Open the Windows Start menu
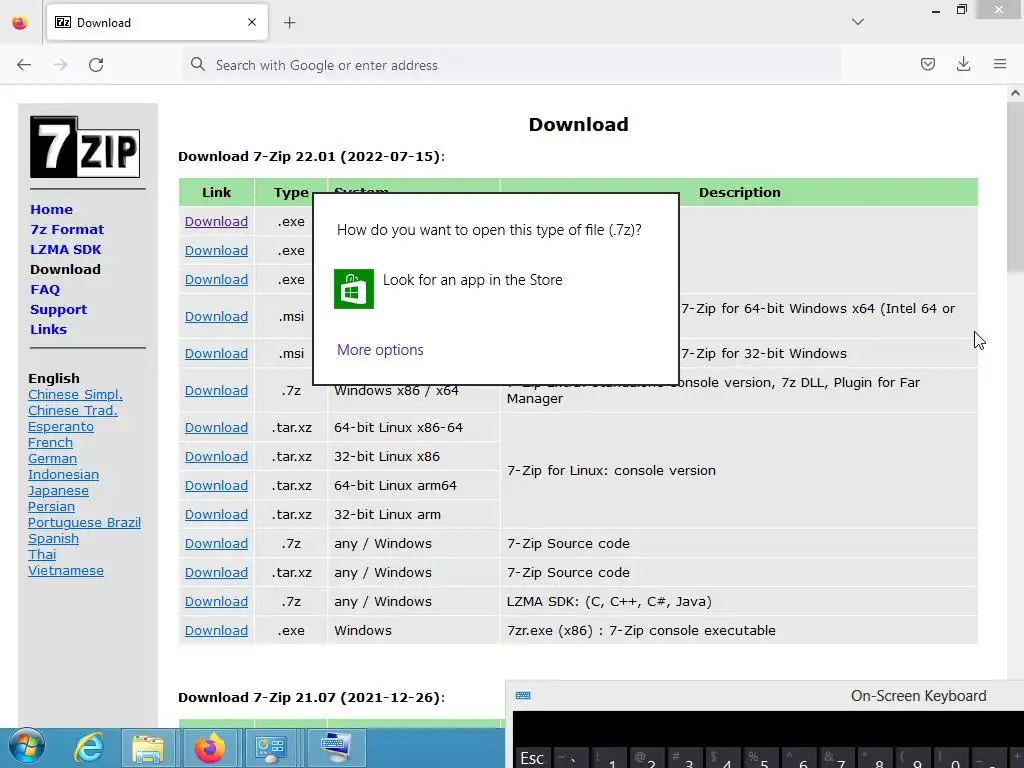 [26, 746]
